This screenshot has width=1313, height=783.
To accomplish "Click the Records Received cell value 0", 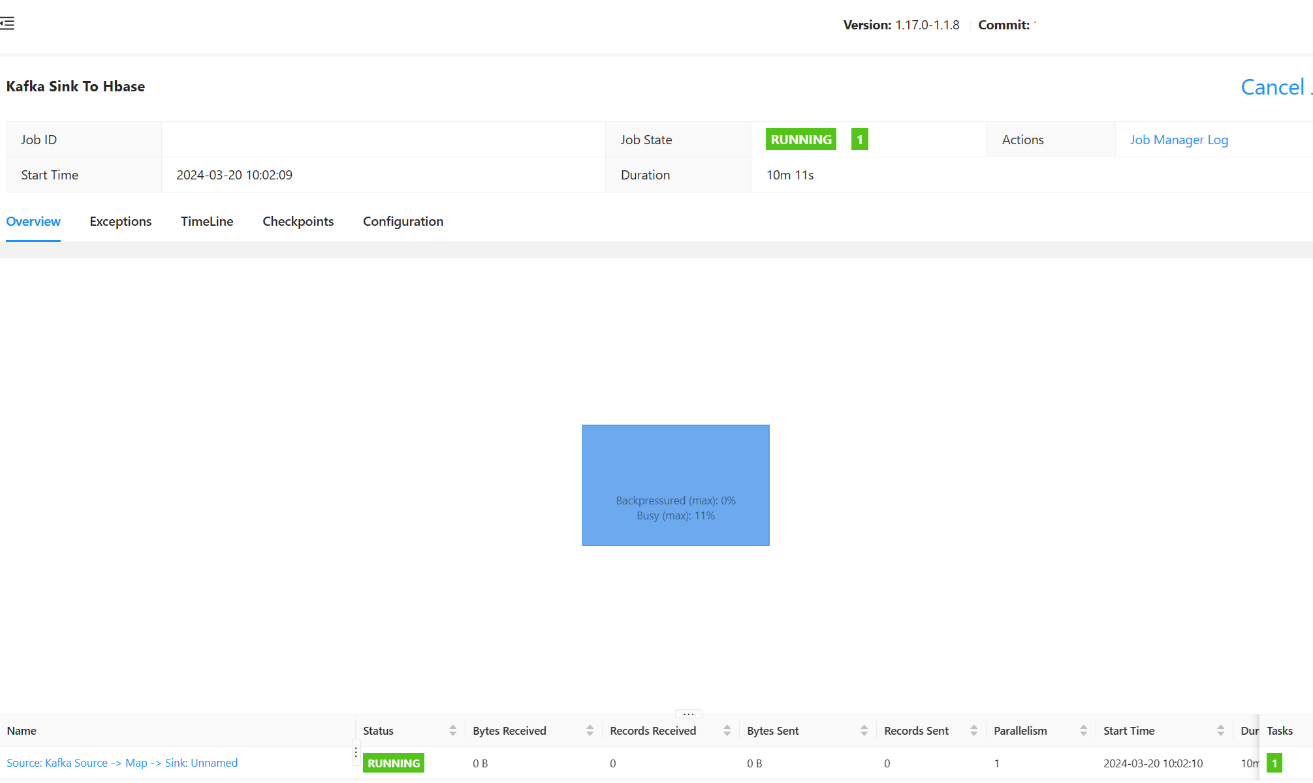I will (613, 763).
